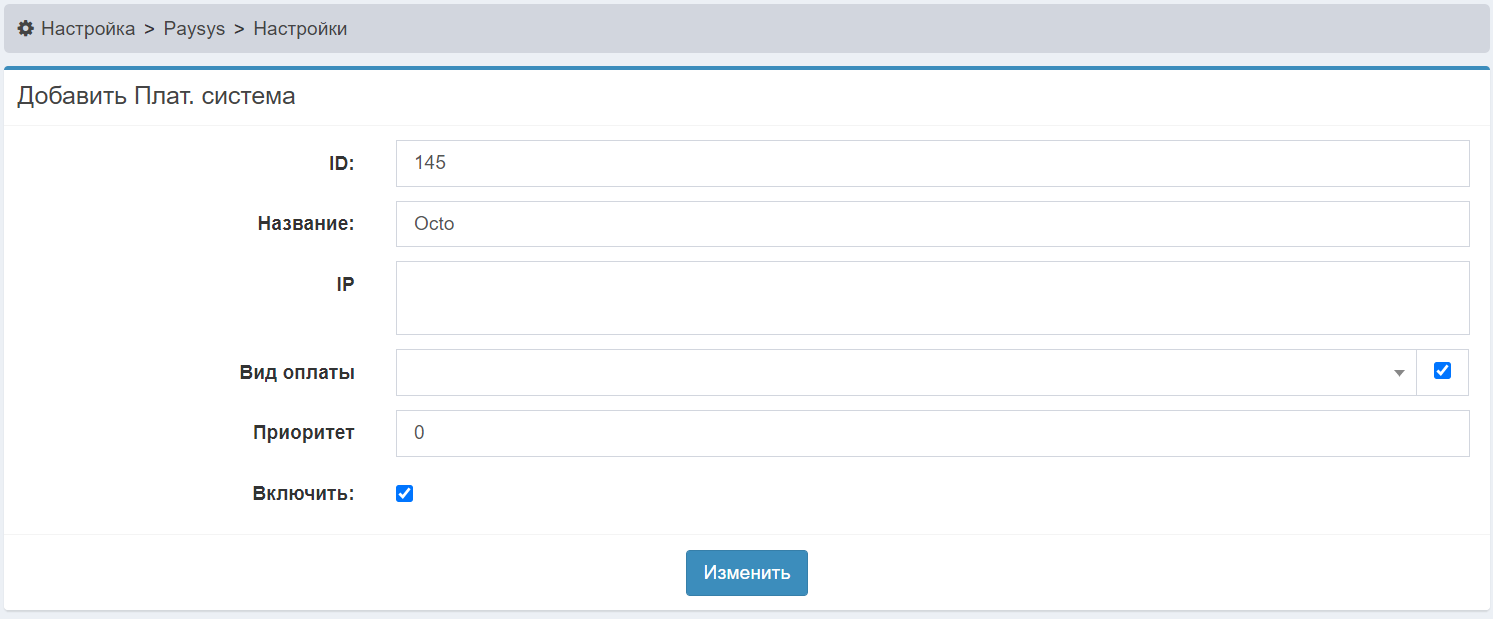Click the Добавить Плат. система heading

click(156, 97)
